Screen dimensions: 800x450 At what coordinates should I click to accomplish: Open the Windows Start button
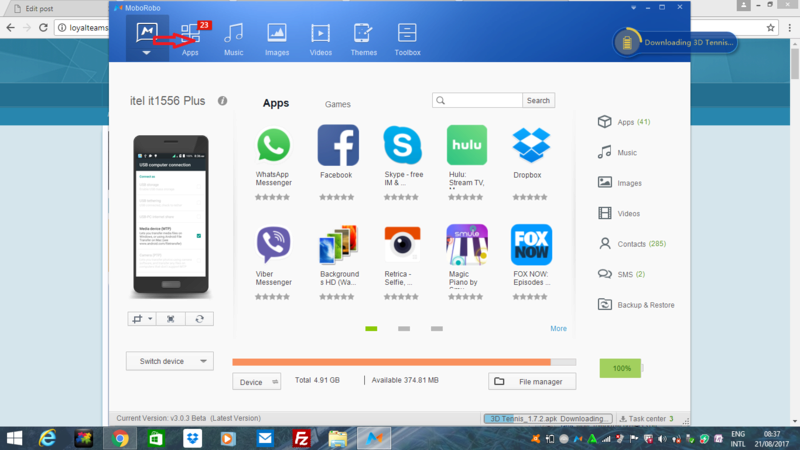14,438
